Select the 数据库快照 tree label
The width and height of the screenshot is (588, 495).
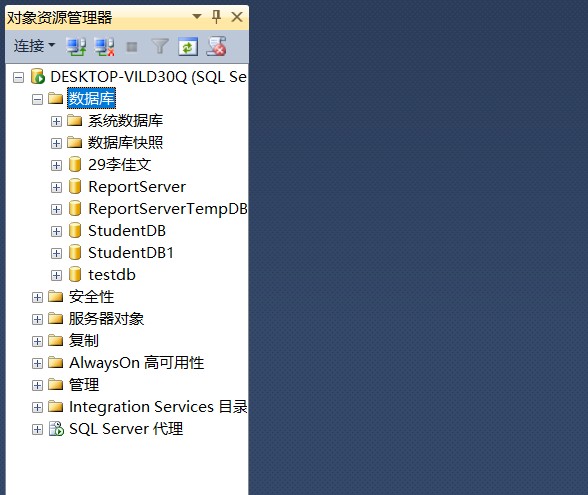tap(126, 142)
